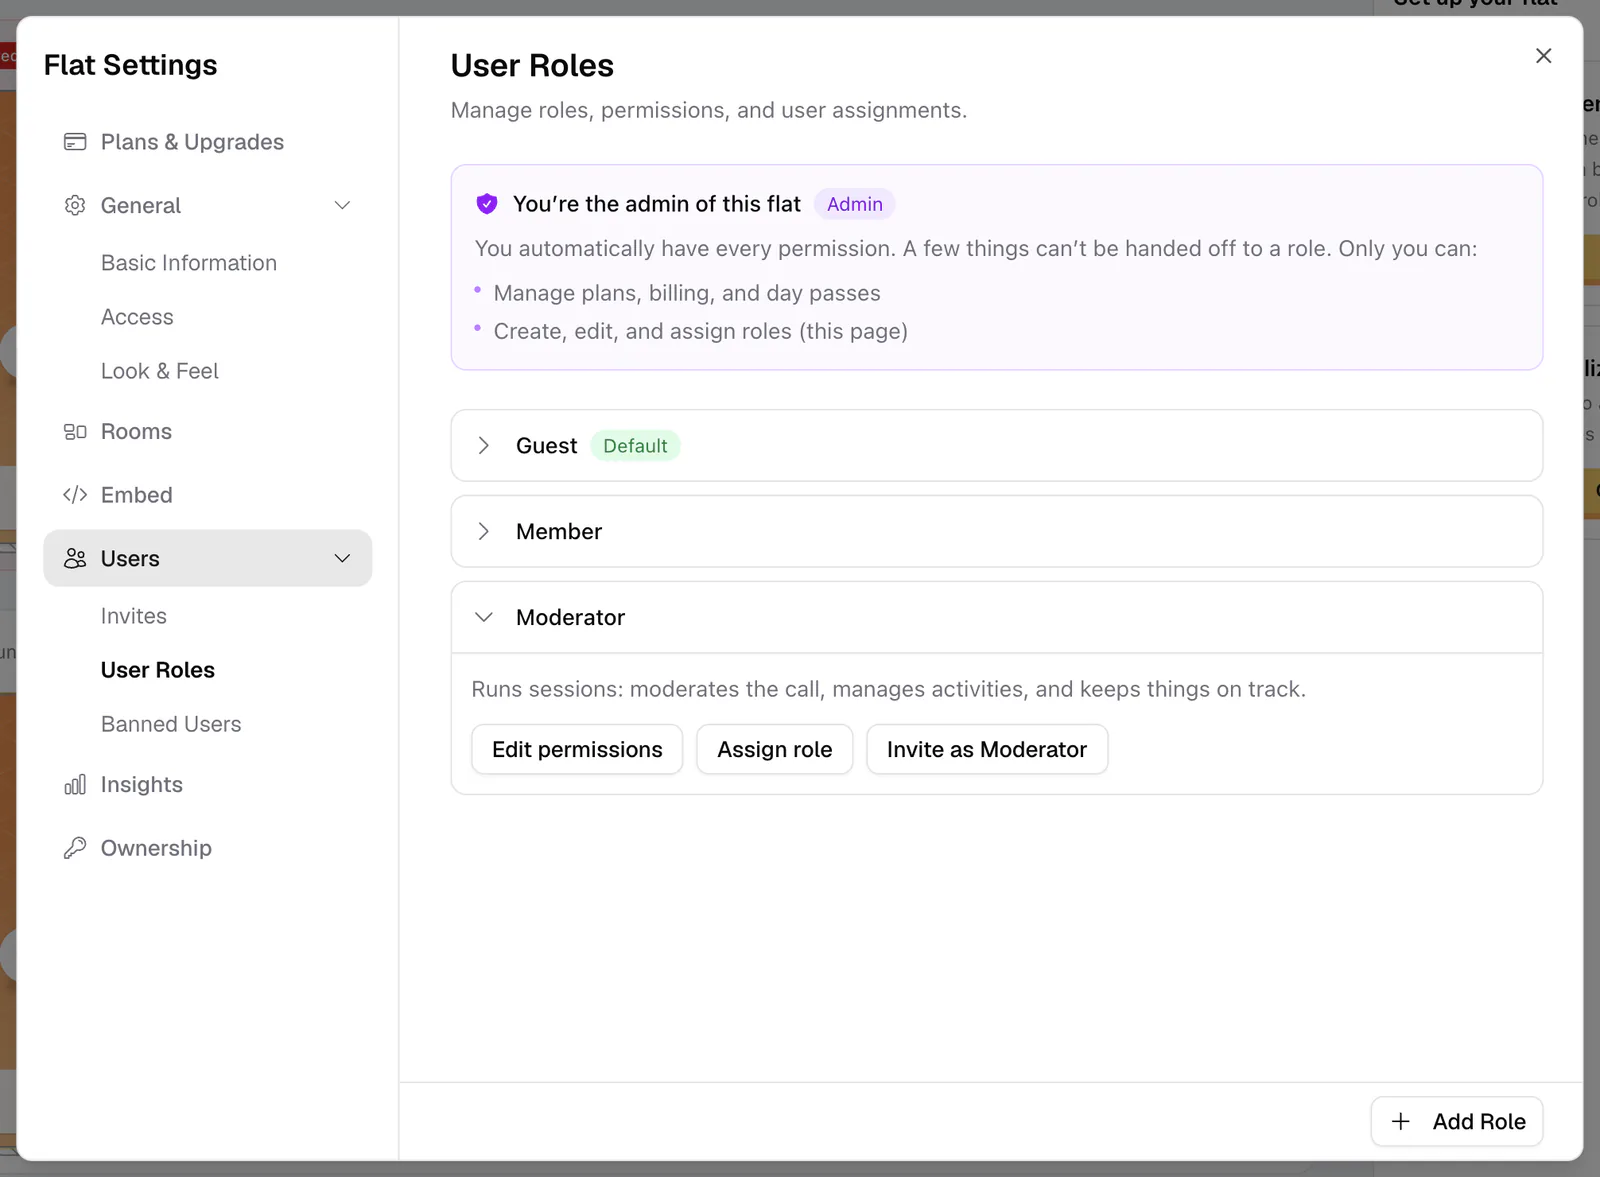Click the Flat Settings sidebar title
1600x1177 pixels.
point(130,65)
